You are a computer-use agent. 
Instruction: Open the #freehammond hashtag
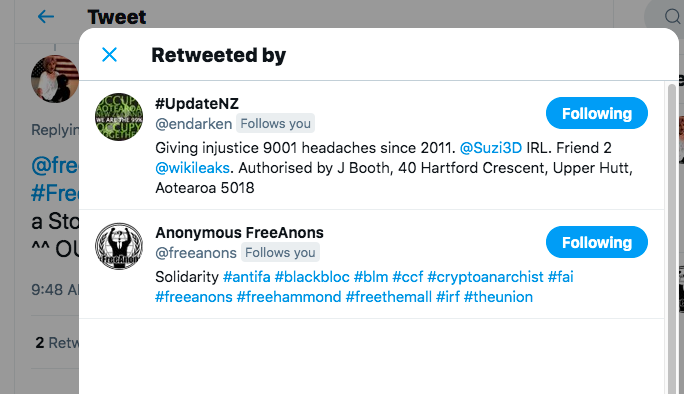(289, 297)
